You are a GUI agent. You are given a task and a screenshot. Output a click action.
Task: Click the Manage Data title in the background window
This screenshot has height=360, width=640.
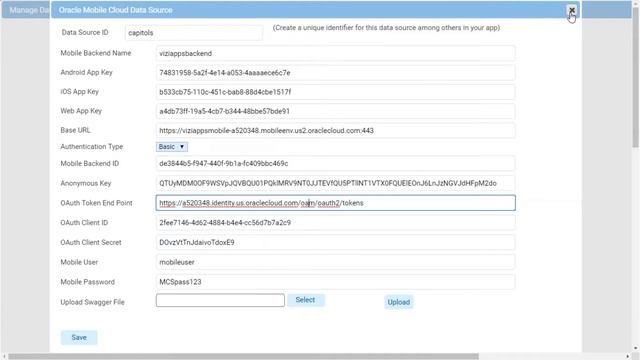[x=29, y=10]
